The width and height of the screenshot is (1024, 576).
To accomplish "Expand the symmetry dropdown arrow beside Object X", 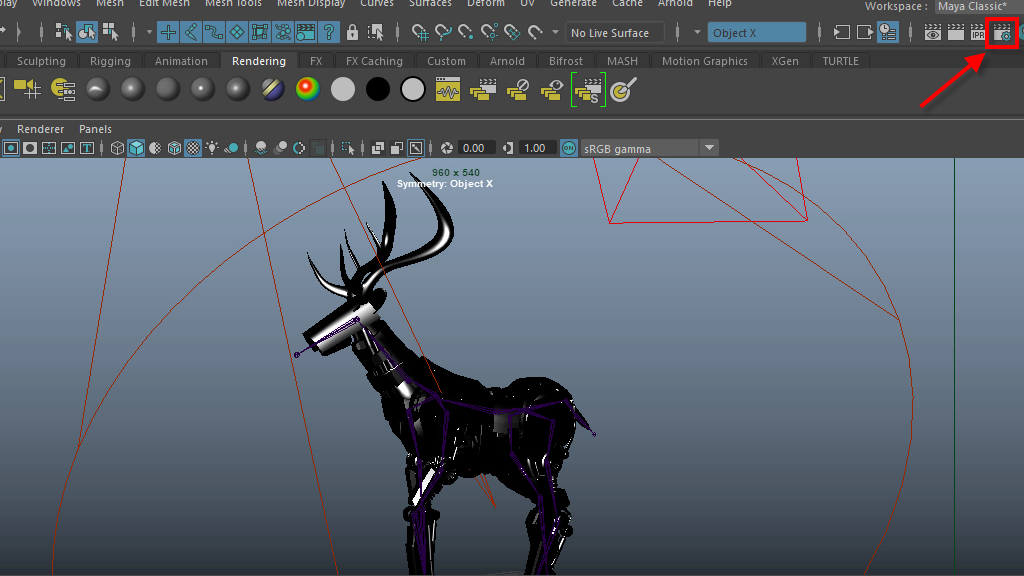I will click(697, 32).
